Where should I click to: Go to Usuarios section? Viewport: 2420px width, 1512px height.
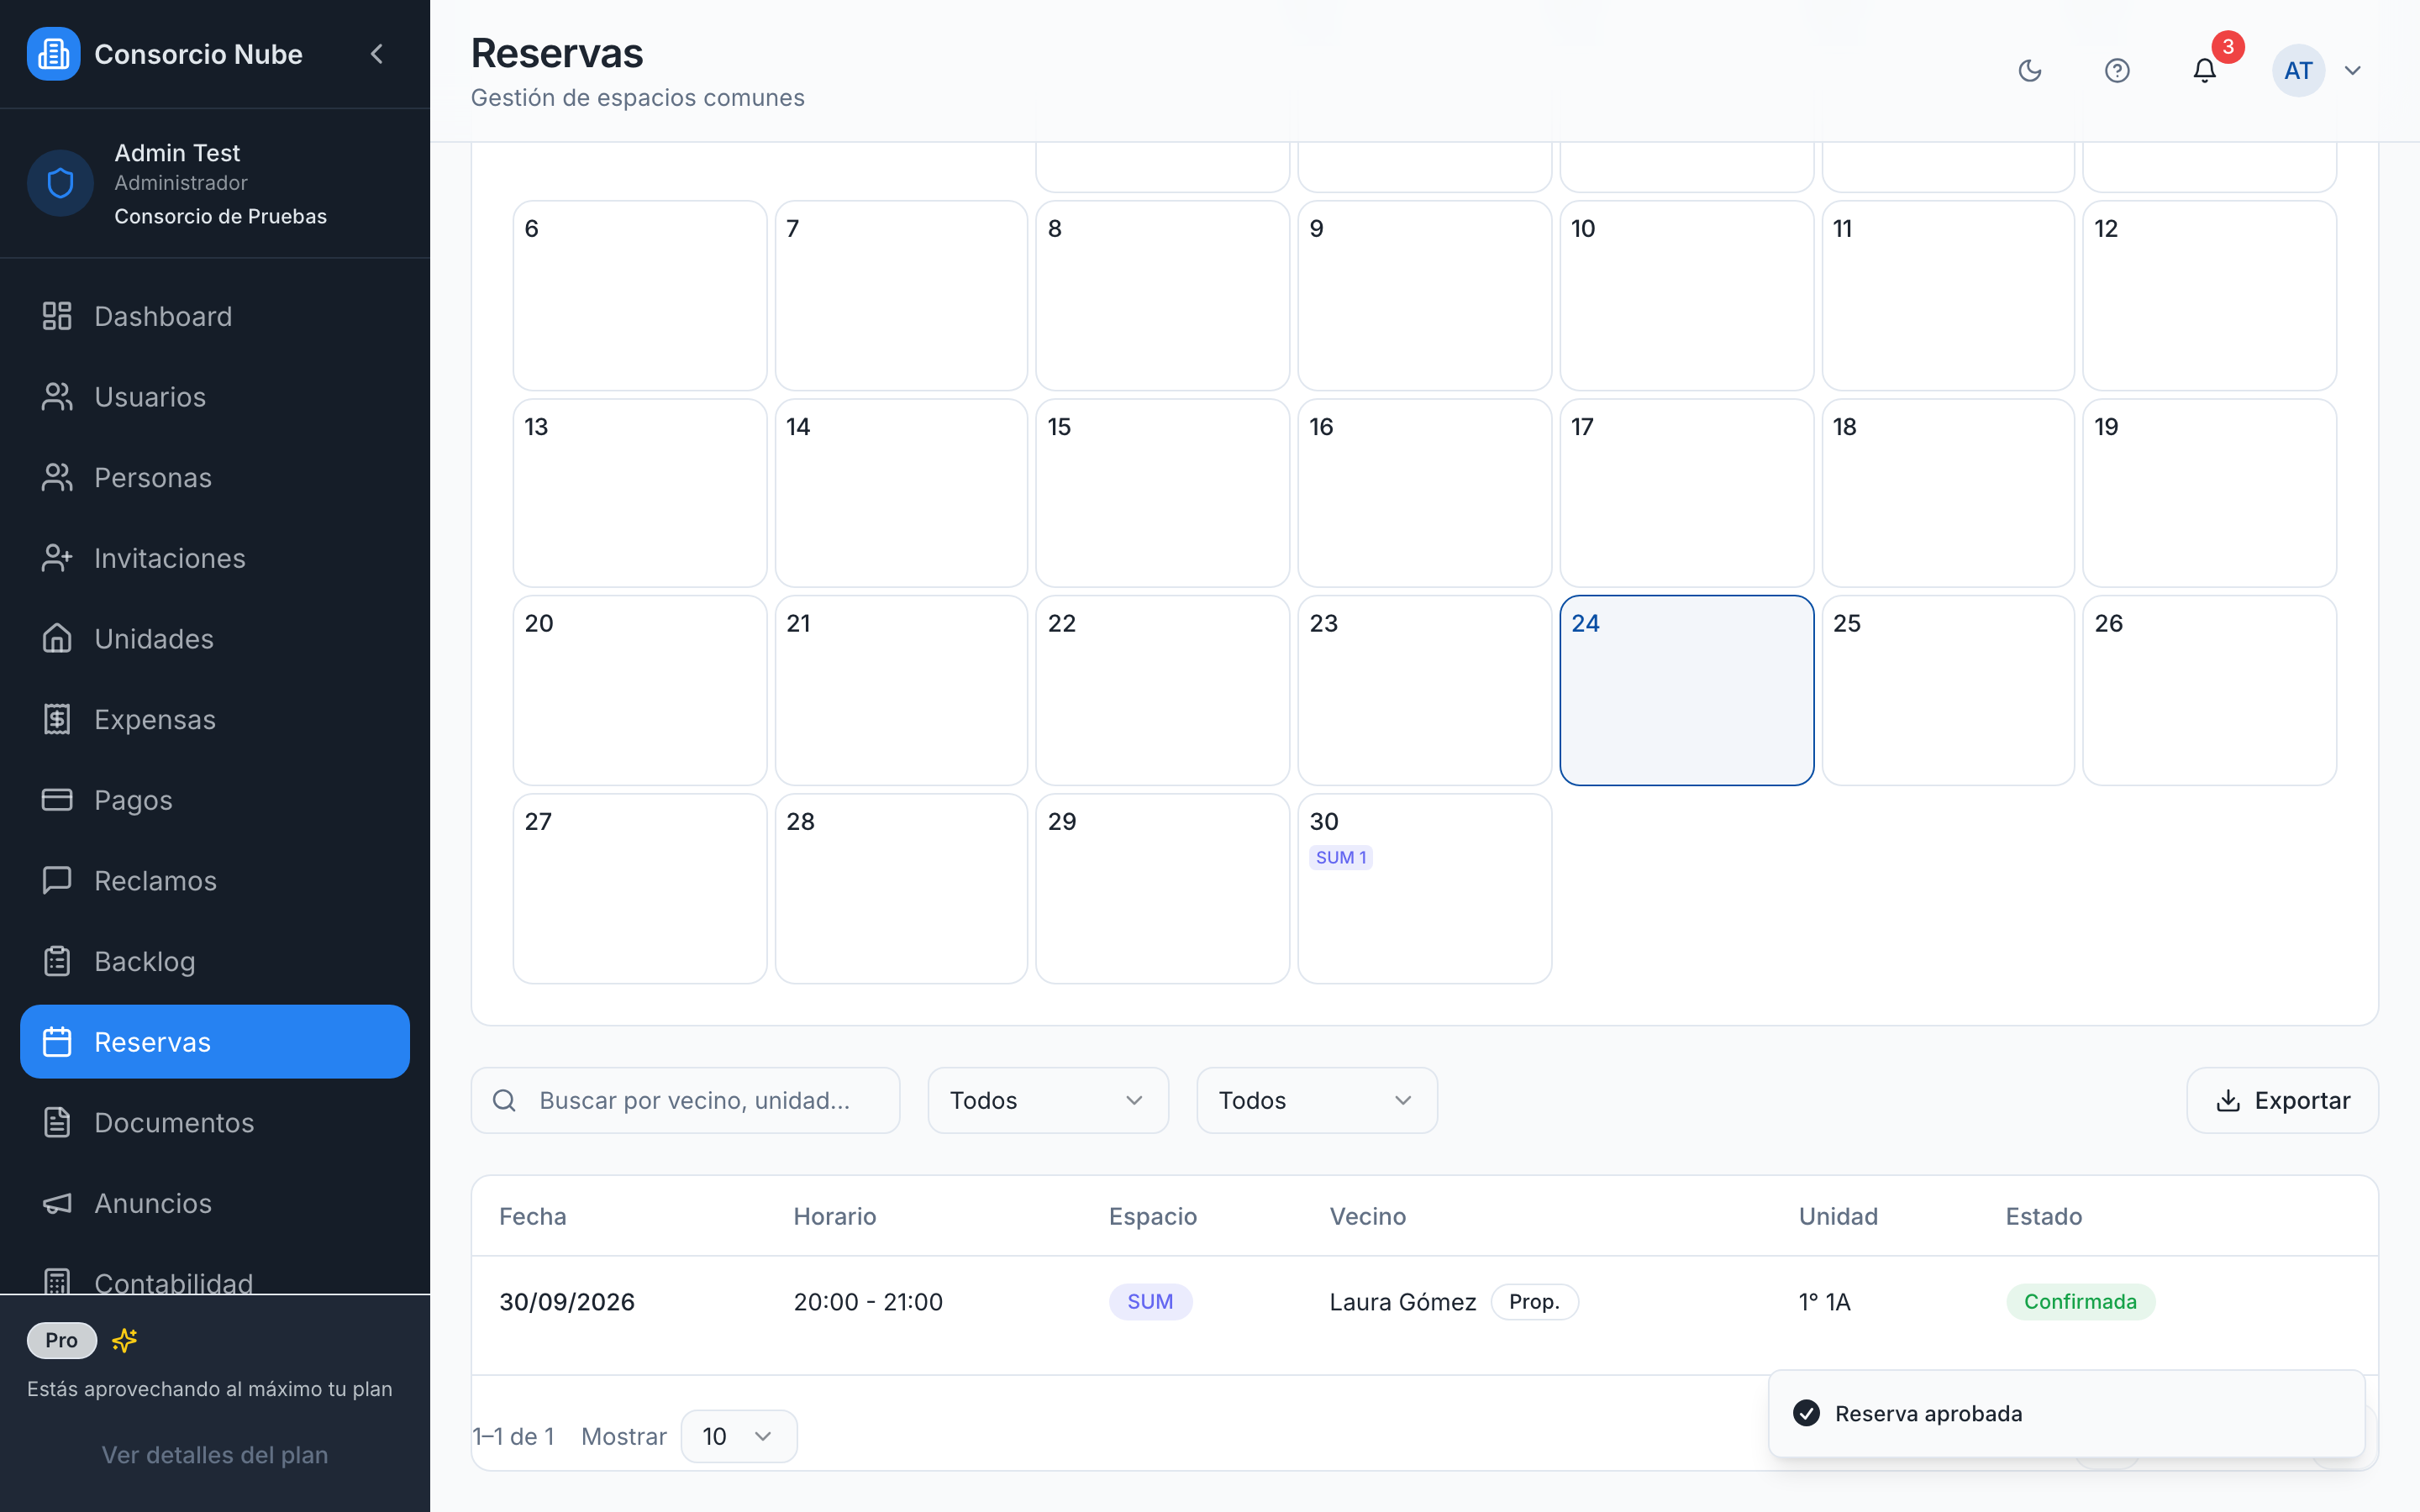[215, 397]
